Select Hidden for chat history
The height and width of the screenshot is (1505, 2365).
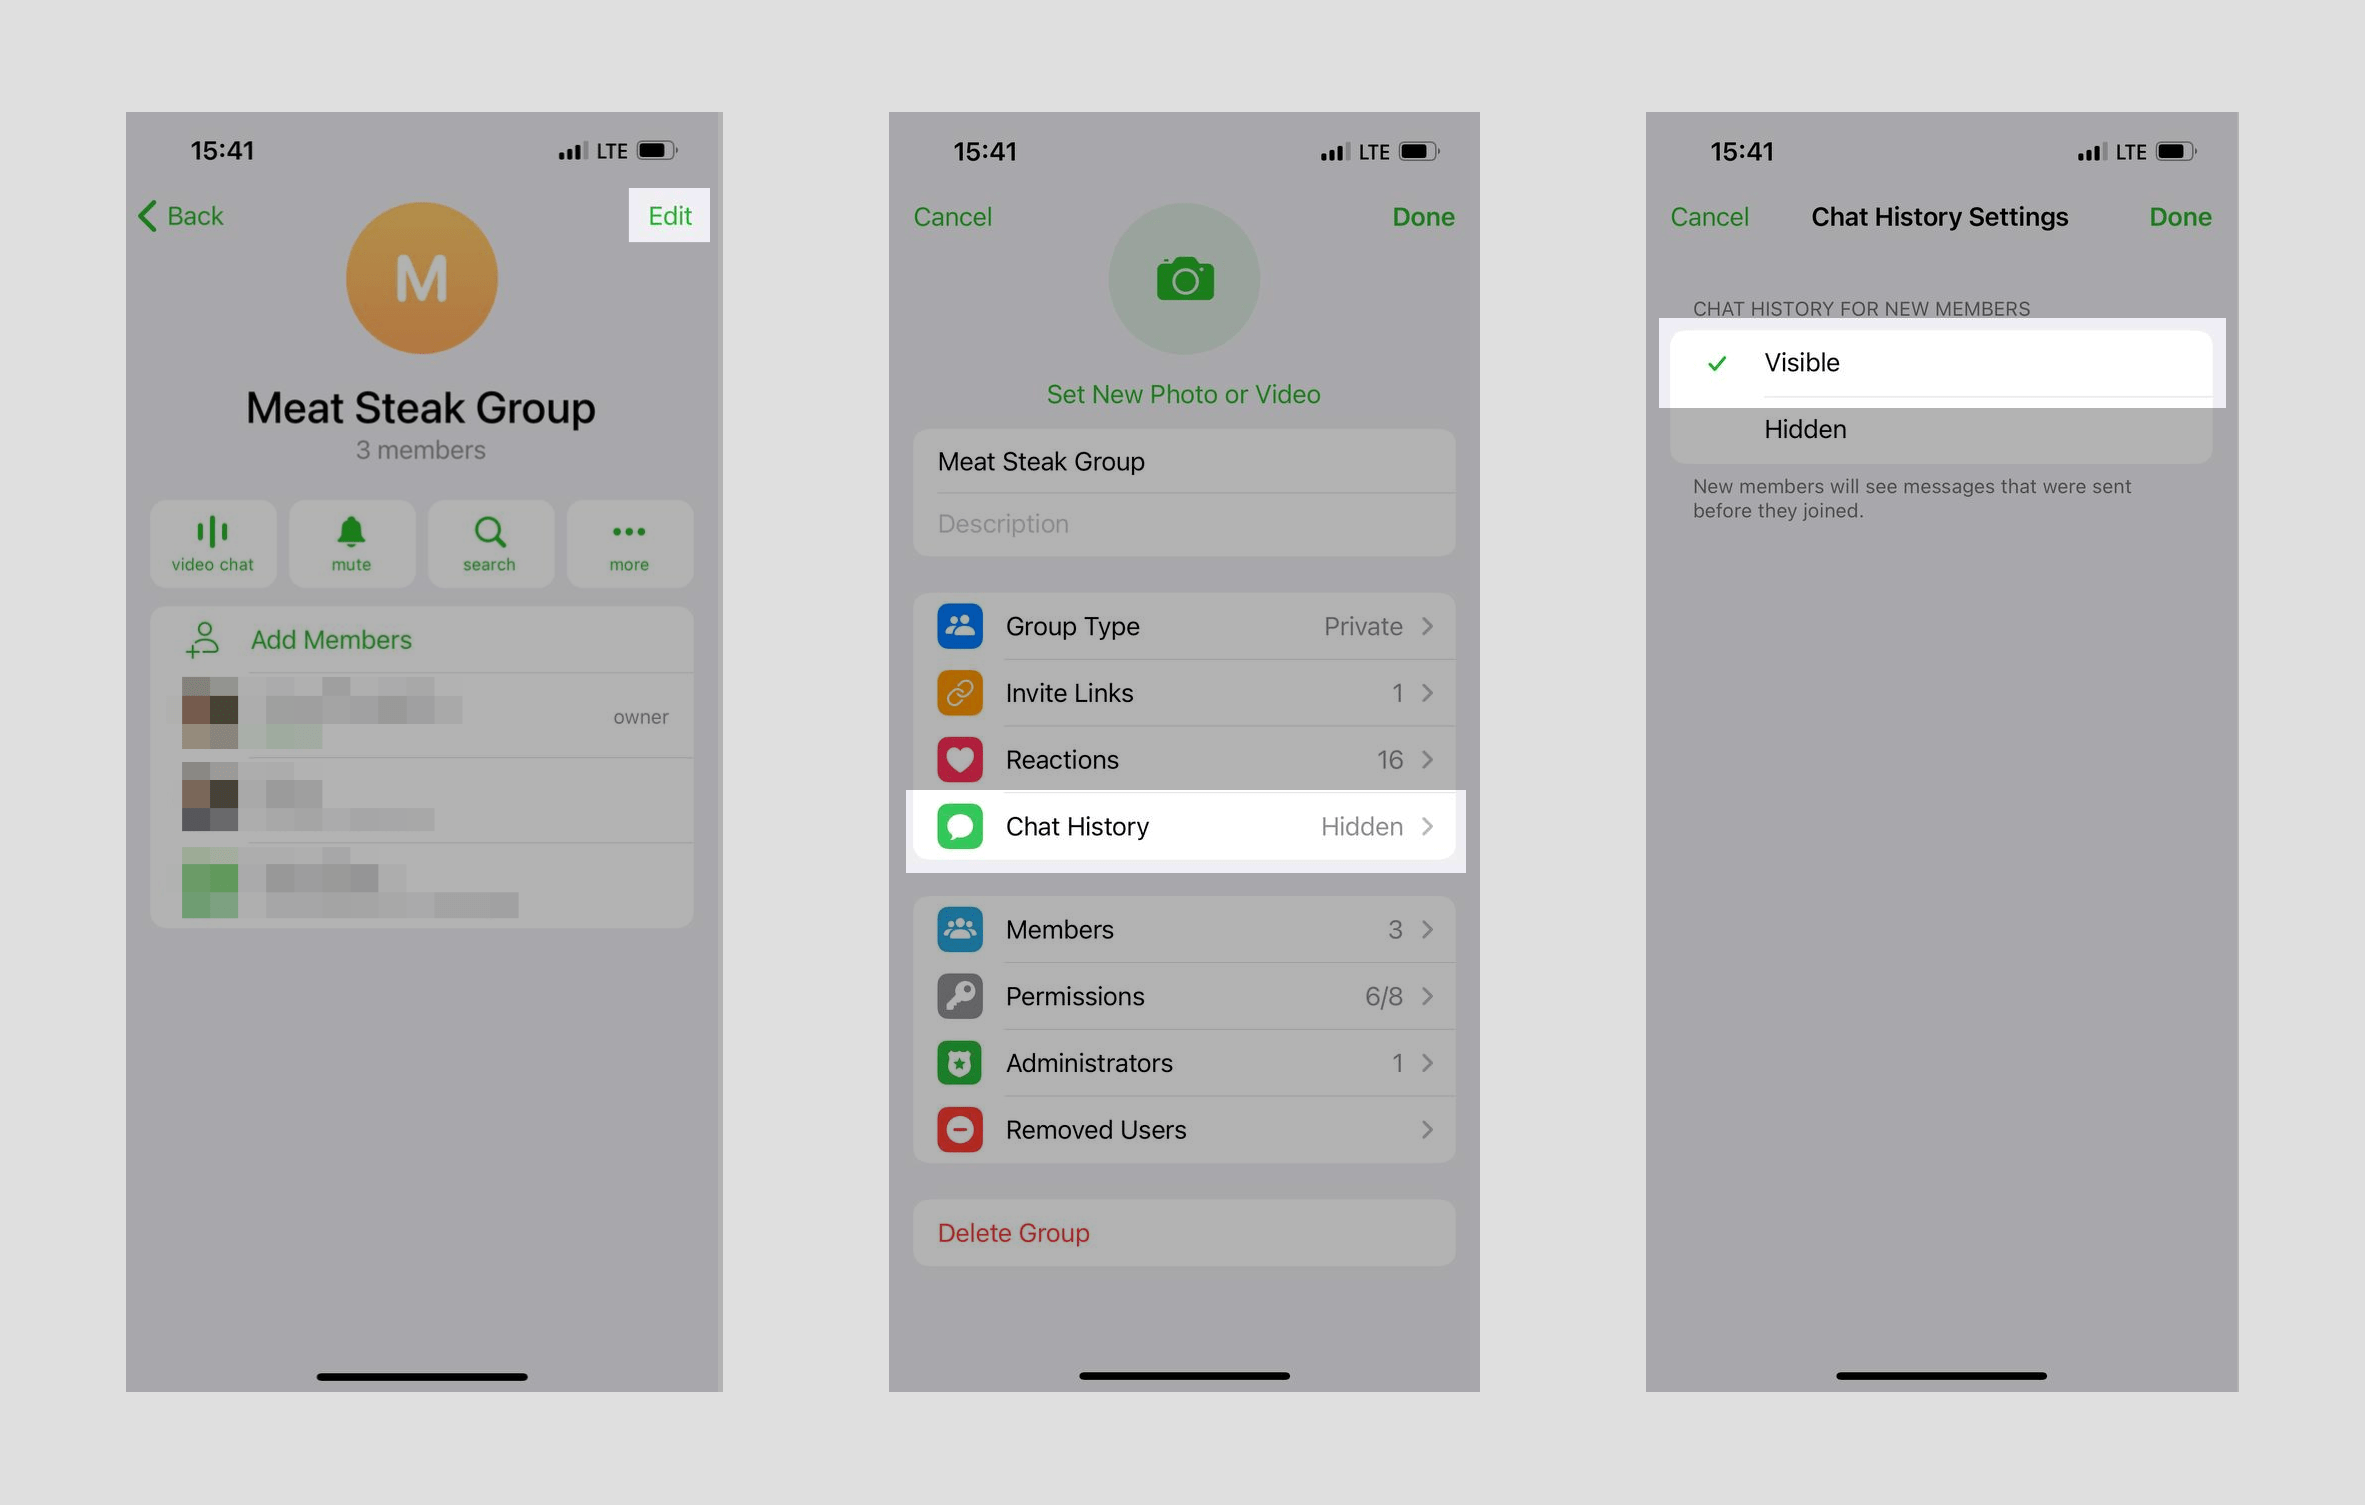[x=1801, y=429]
